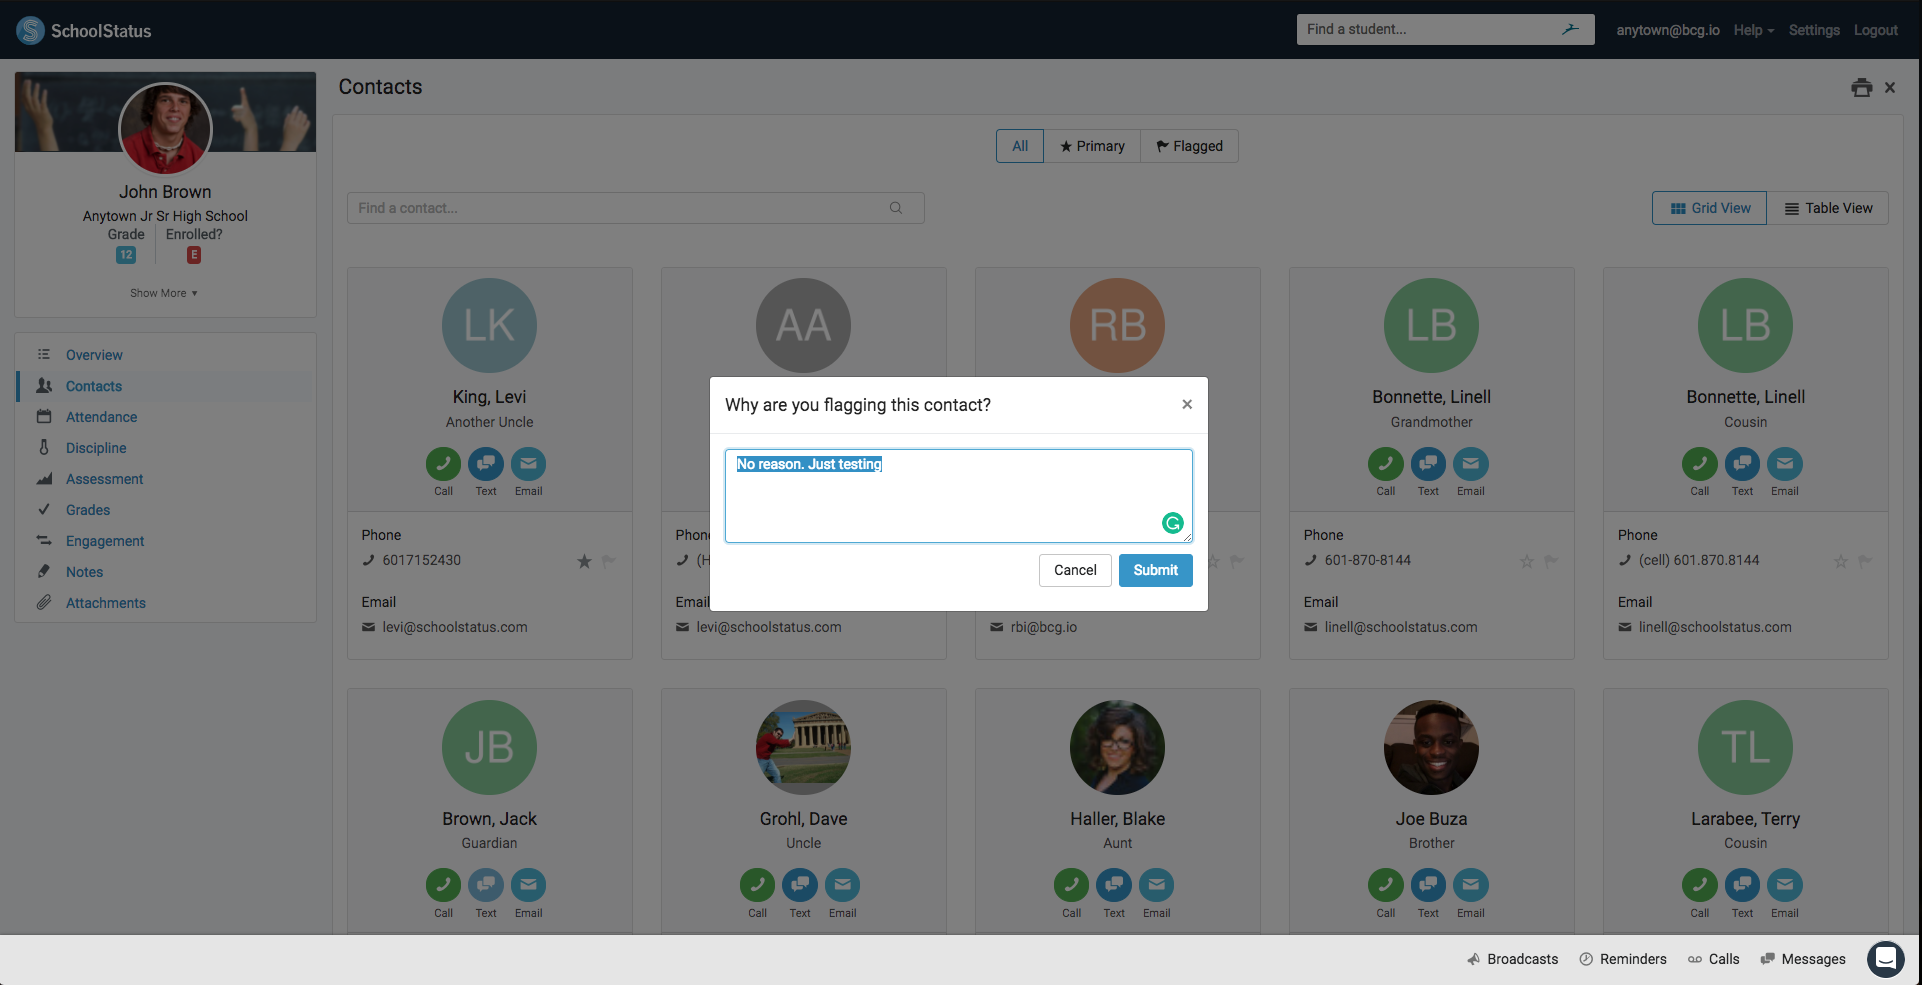Click the search icon in Find a contact
The width and height of the screenshot is (1922, 985).
pyautogui.click(x=896, y=208)
